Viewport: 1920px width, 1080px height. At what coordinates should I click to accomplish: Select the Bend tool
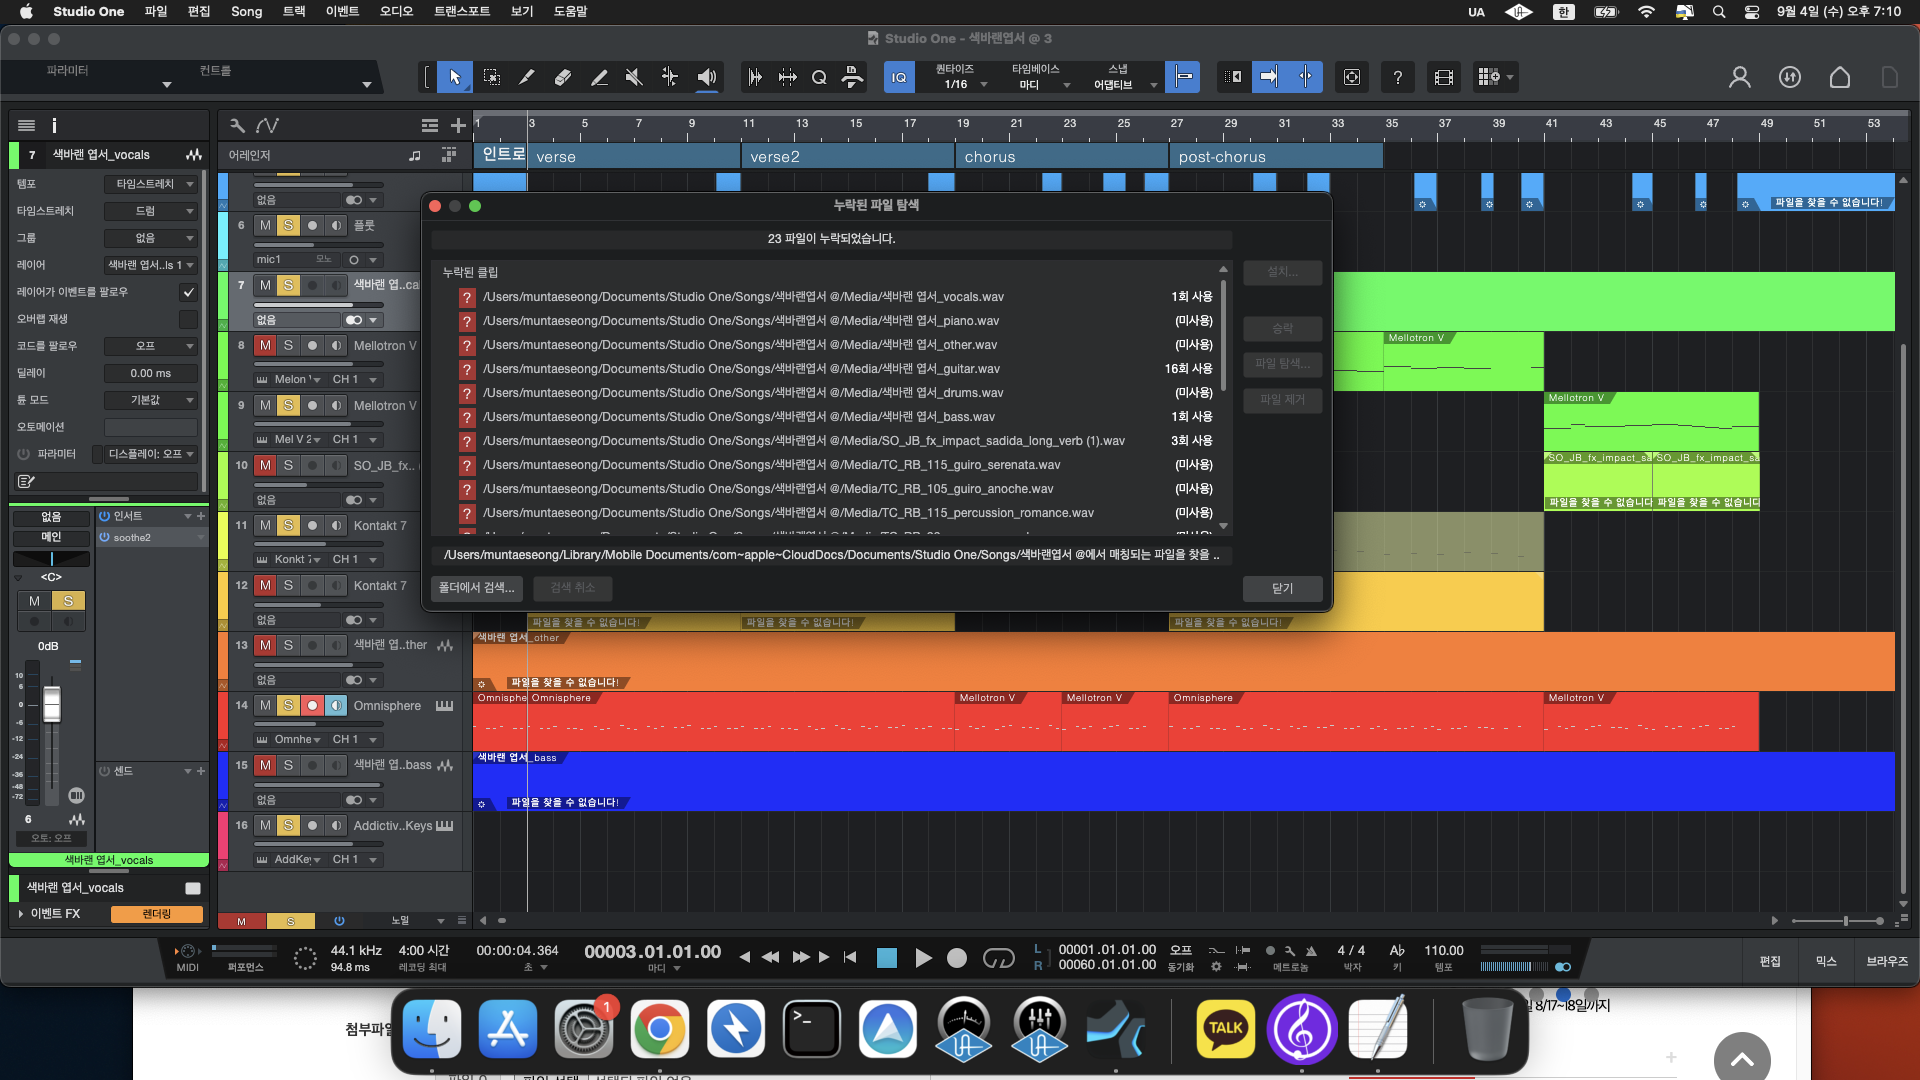tap(670, 77)
